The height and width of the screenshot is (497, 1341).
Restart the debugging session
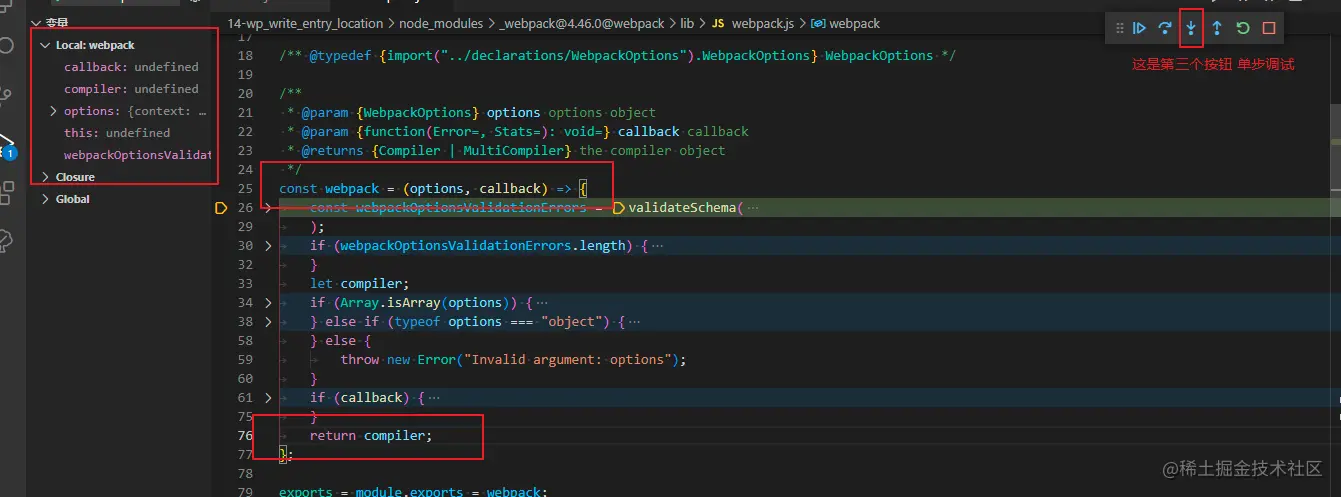point(1243,28)
